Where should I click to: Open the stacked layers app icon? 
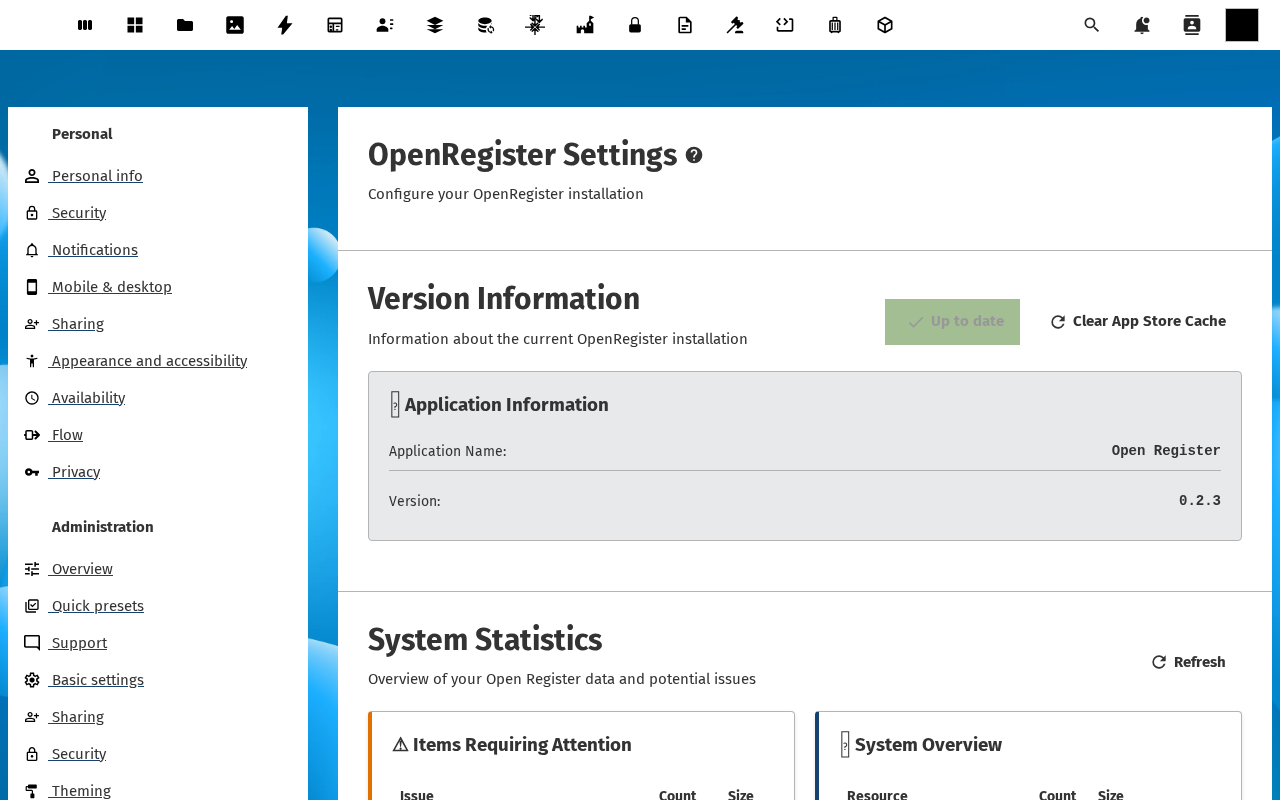point(435,25)
